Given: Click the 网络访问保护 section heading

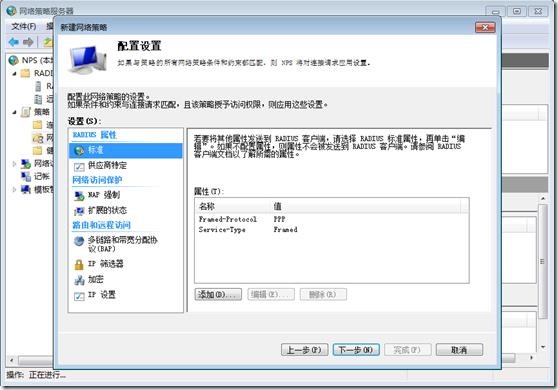Looking at the screenshot, I should click(97, 180).
